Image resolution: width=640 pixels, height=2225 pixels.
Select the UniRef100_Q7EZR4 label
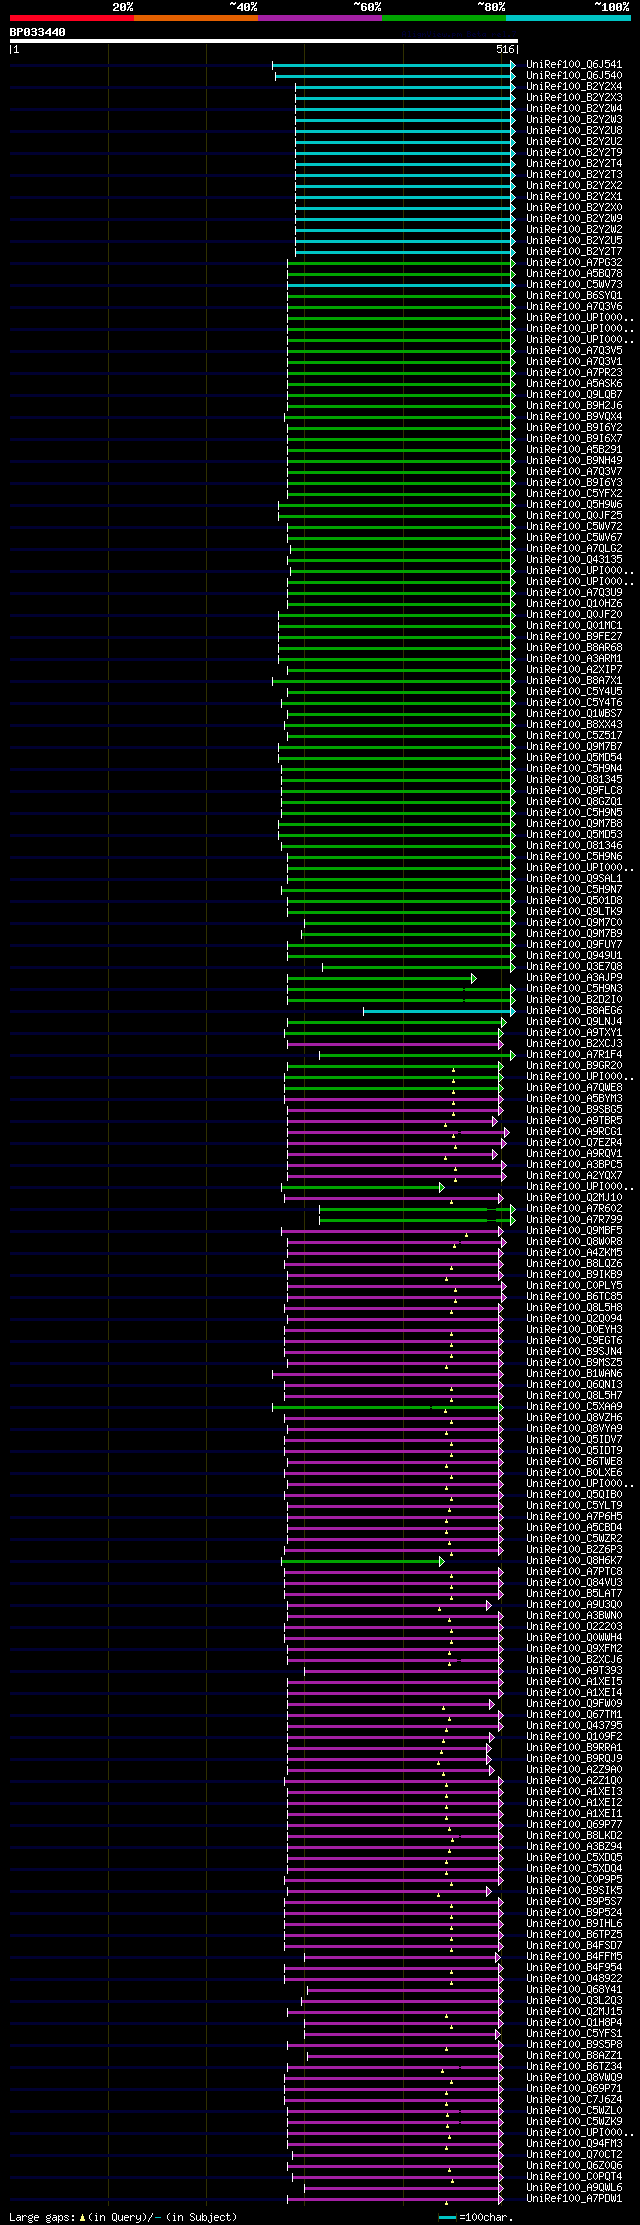click(574, 1142)
